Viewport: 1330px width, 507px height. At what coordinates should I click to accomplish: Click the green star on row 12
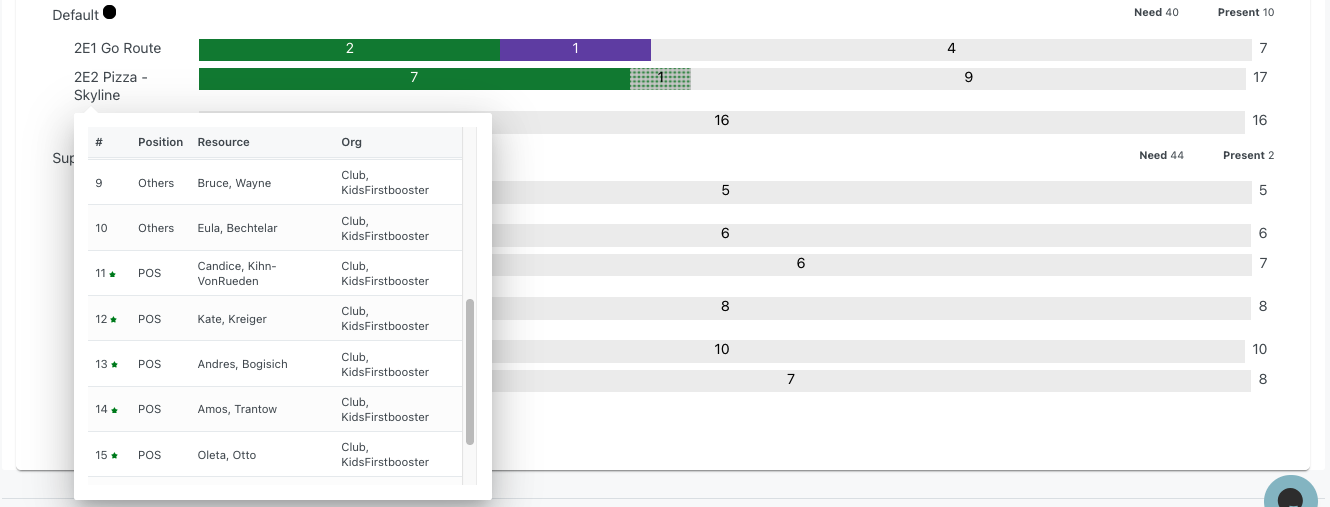coord(114,320)
